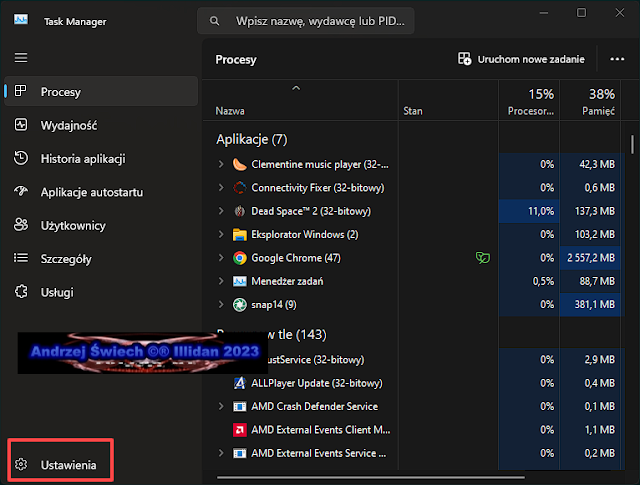Image resolution: width=640 pixels, height=485 pixels.
Task: Click the Google Chrome icon
Action: 240,258
